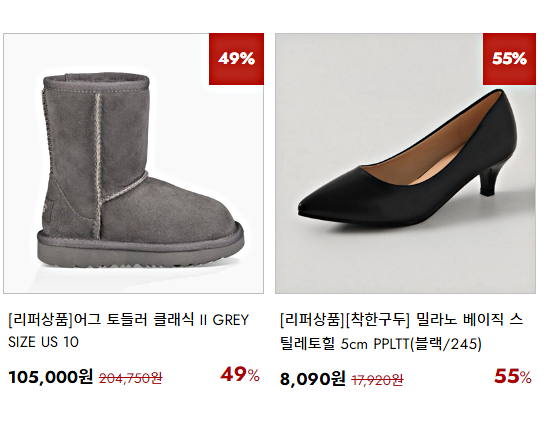Click the red 49% text beside boot price
Viewport: 546px width, 421px height.
pos(240,375)
